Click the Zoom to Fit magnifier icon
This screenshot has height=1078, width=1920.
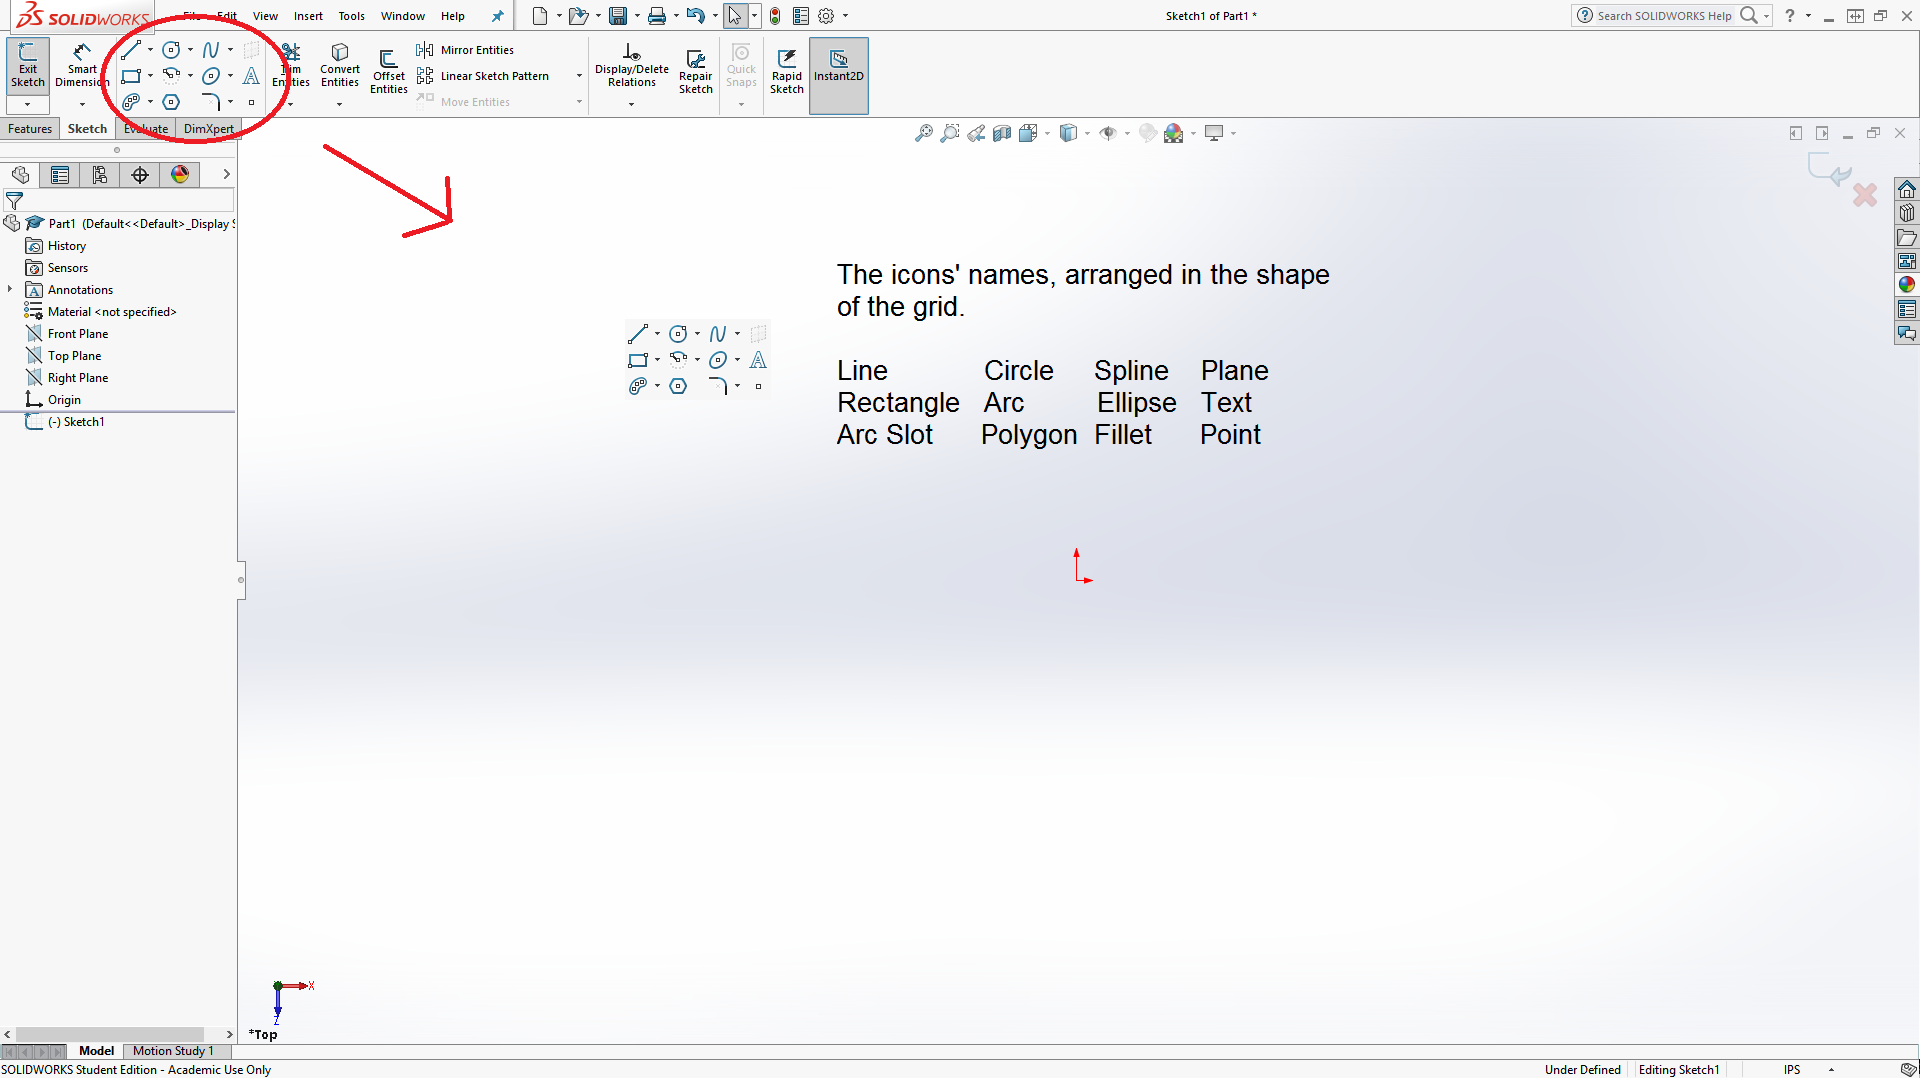(x=923, y=133)
